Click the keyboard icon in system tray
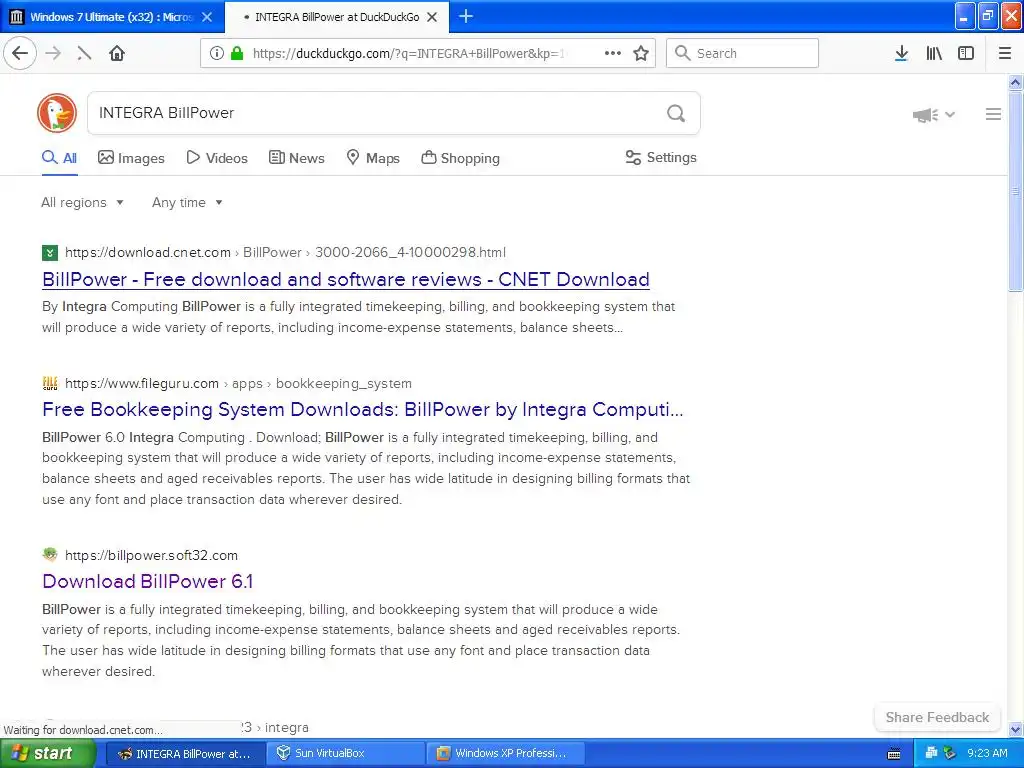Image resolution: width=1024 pixels, height=768 pixels. pos(894,754)
